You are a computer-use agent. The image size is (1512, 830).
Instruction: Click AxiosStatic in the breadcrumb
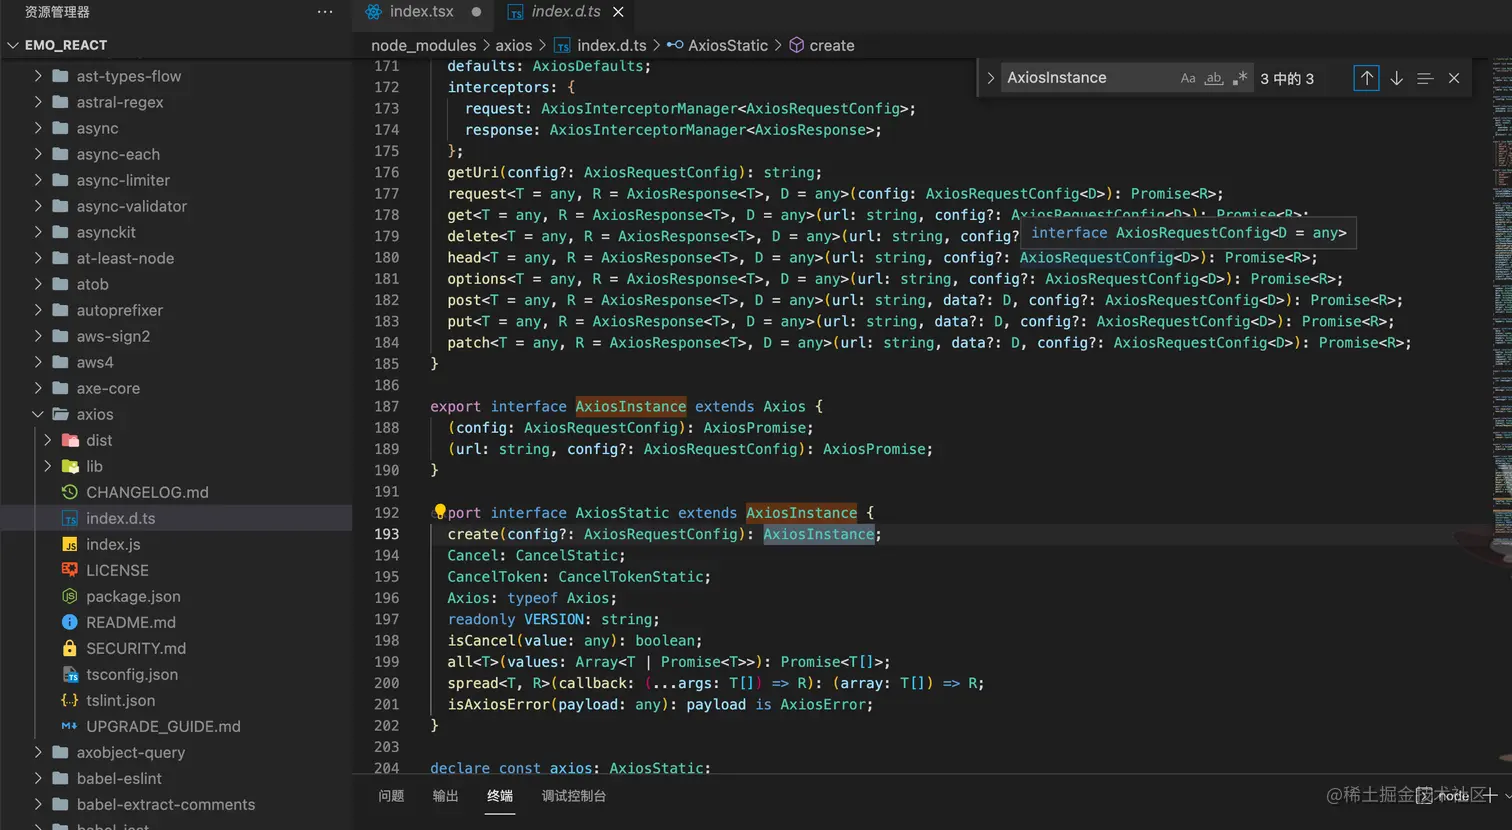pyautogui.click(x=727, y=45)
